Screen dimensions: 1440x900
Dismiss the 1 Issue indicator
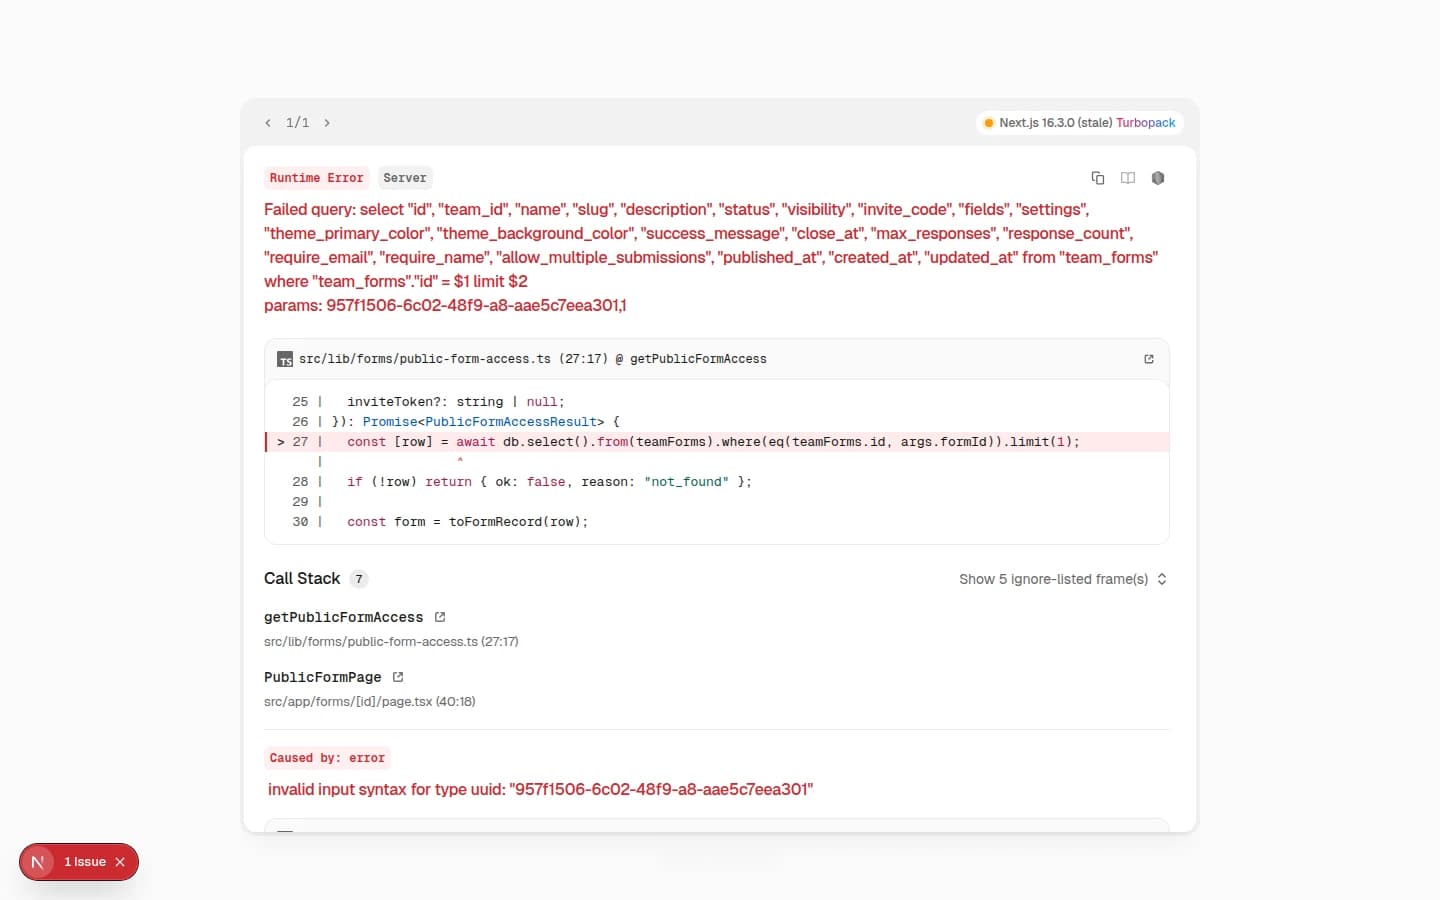tap(120, 862)
